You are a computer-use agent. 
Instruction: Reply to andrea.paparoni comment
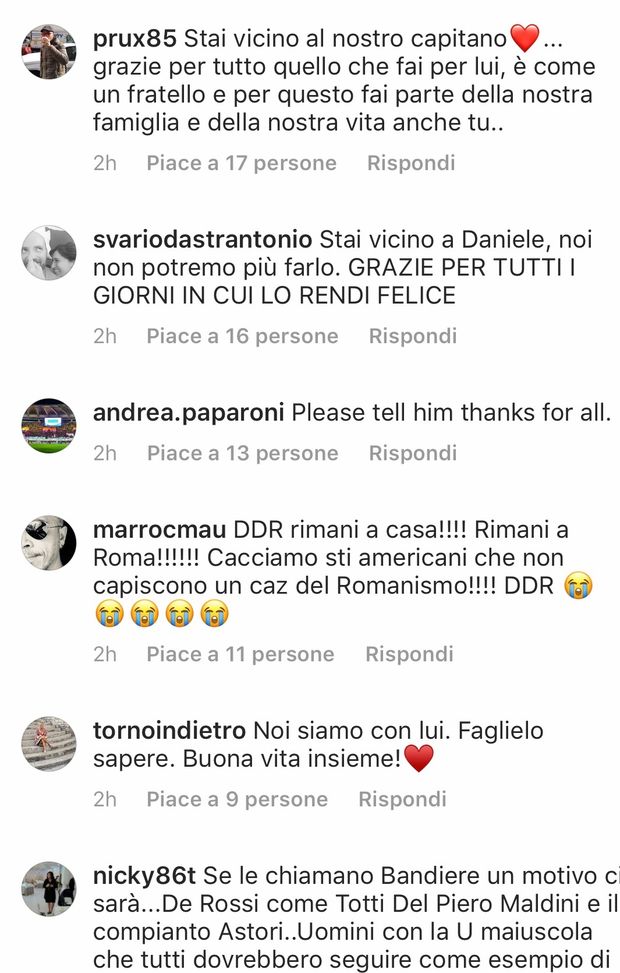click(x=413, y=454)
